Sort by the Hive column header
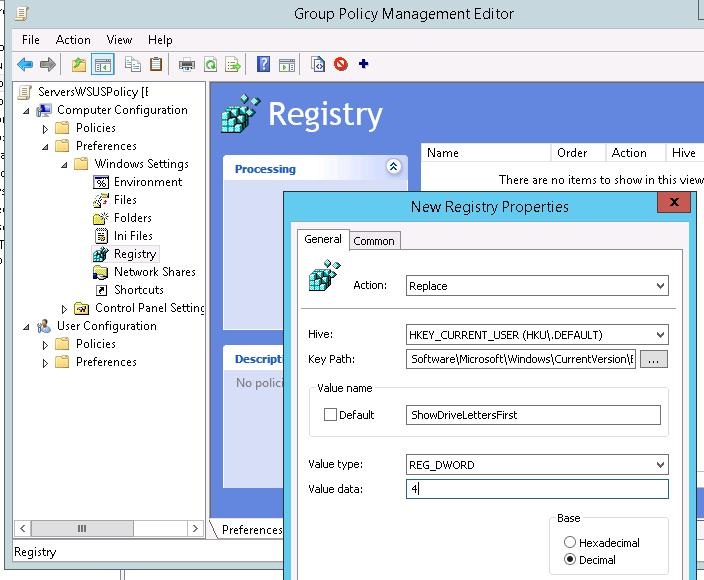The width and height of the screenshot is (704, 580). pyautogui.click(x=685, y=153)
